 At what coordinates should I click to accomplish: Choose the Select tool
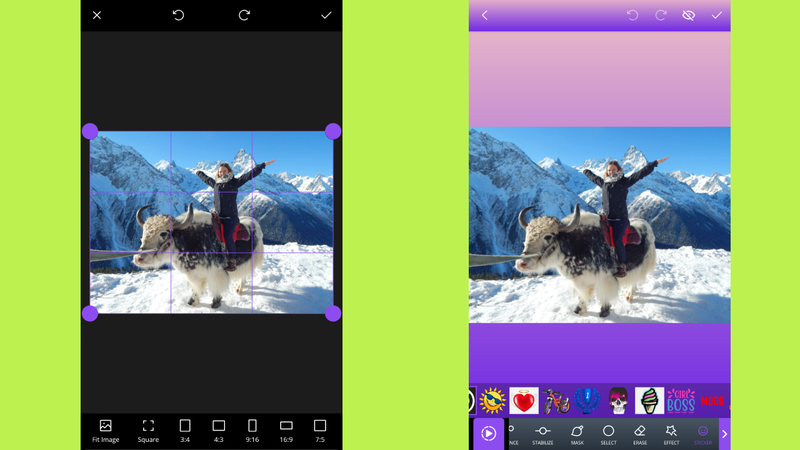pyautogui.click(x=608, y=434)
